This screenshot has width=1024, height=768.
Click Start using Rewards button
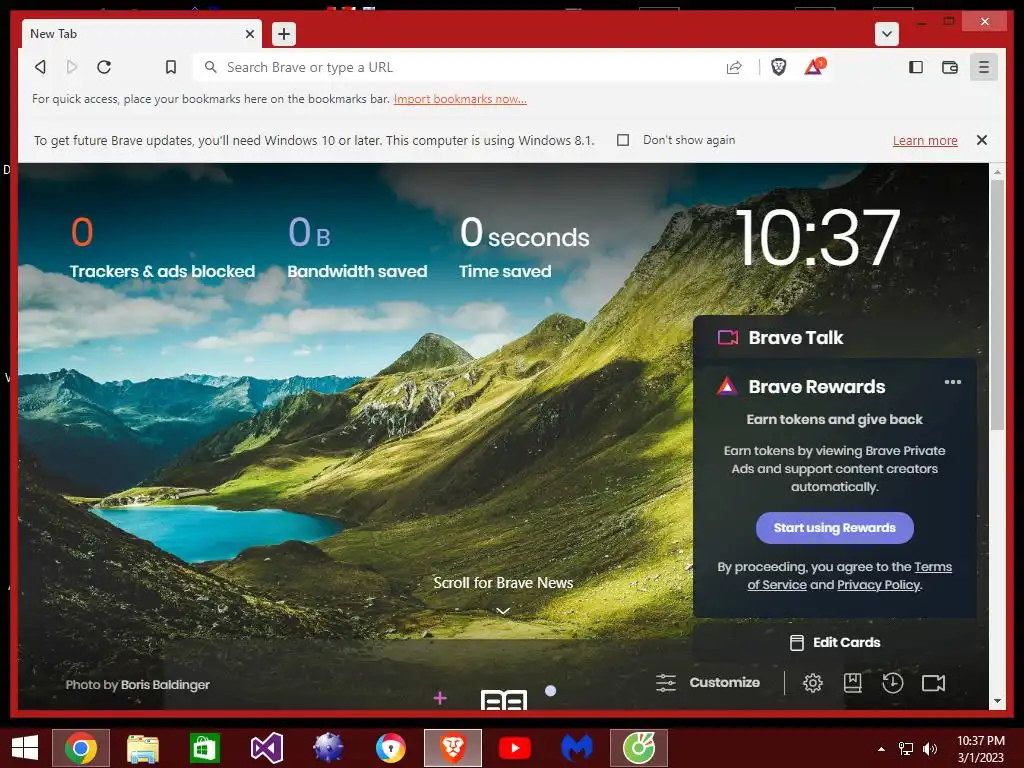pos(834,528)
